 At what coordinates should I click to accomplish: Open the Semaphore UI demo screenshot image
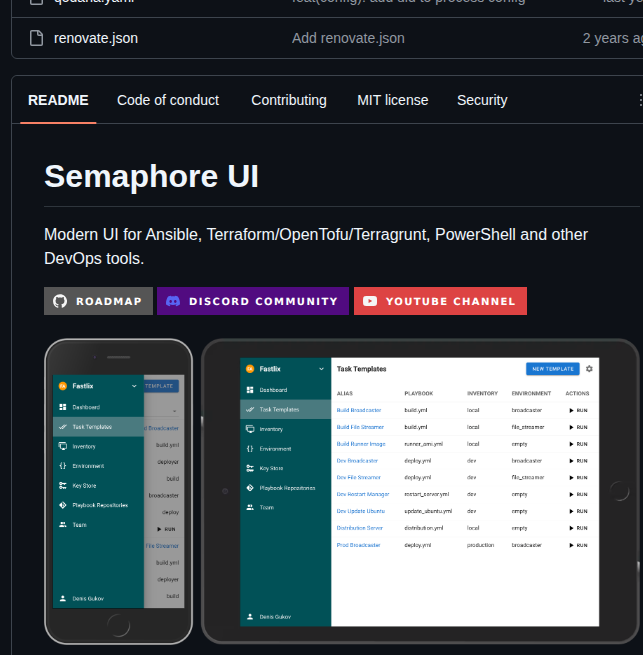click(342, 492)
